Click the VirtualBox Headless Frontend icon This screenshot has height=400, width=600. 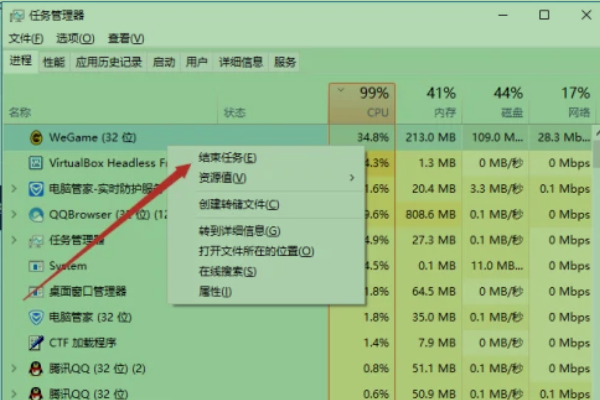(x=36, y=163)
